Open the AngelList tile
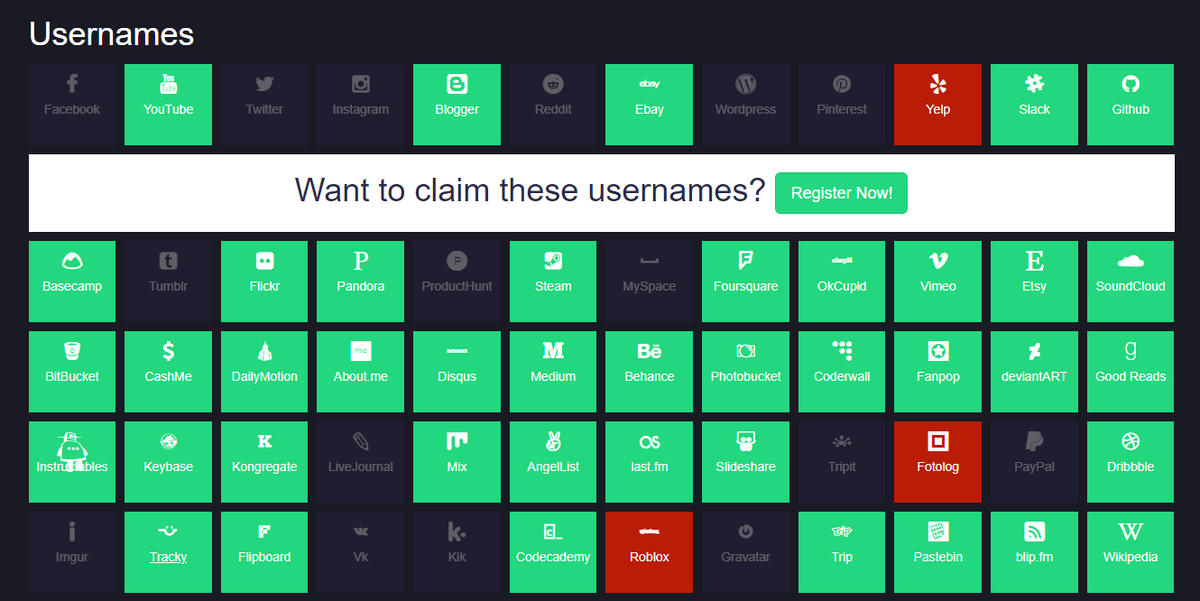The image size is (1200, 601). (x=553, y=462)
